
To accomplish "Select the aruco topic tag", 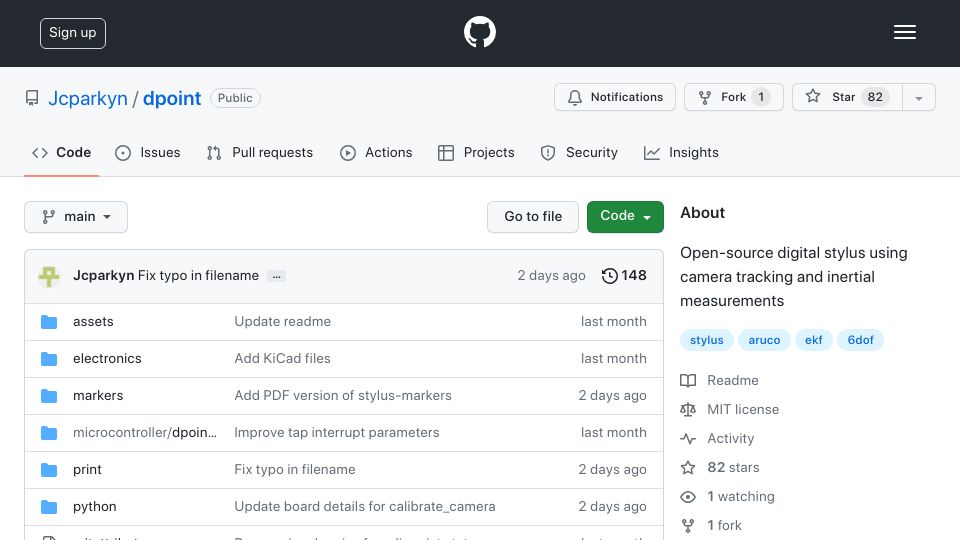I will pos(764,340).
